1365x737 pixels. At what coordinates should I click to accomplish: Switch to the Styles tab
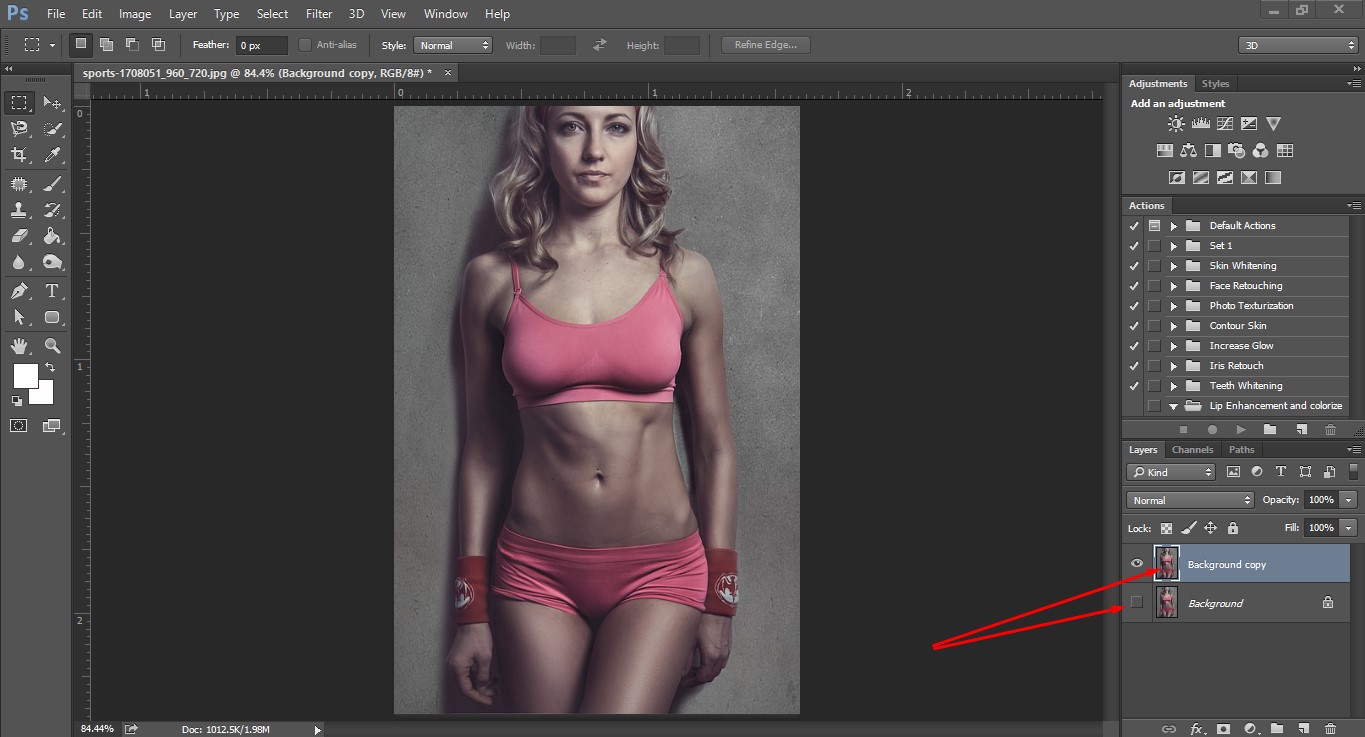pos(1215,84)
